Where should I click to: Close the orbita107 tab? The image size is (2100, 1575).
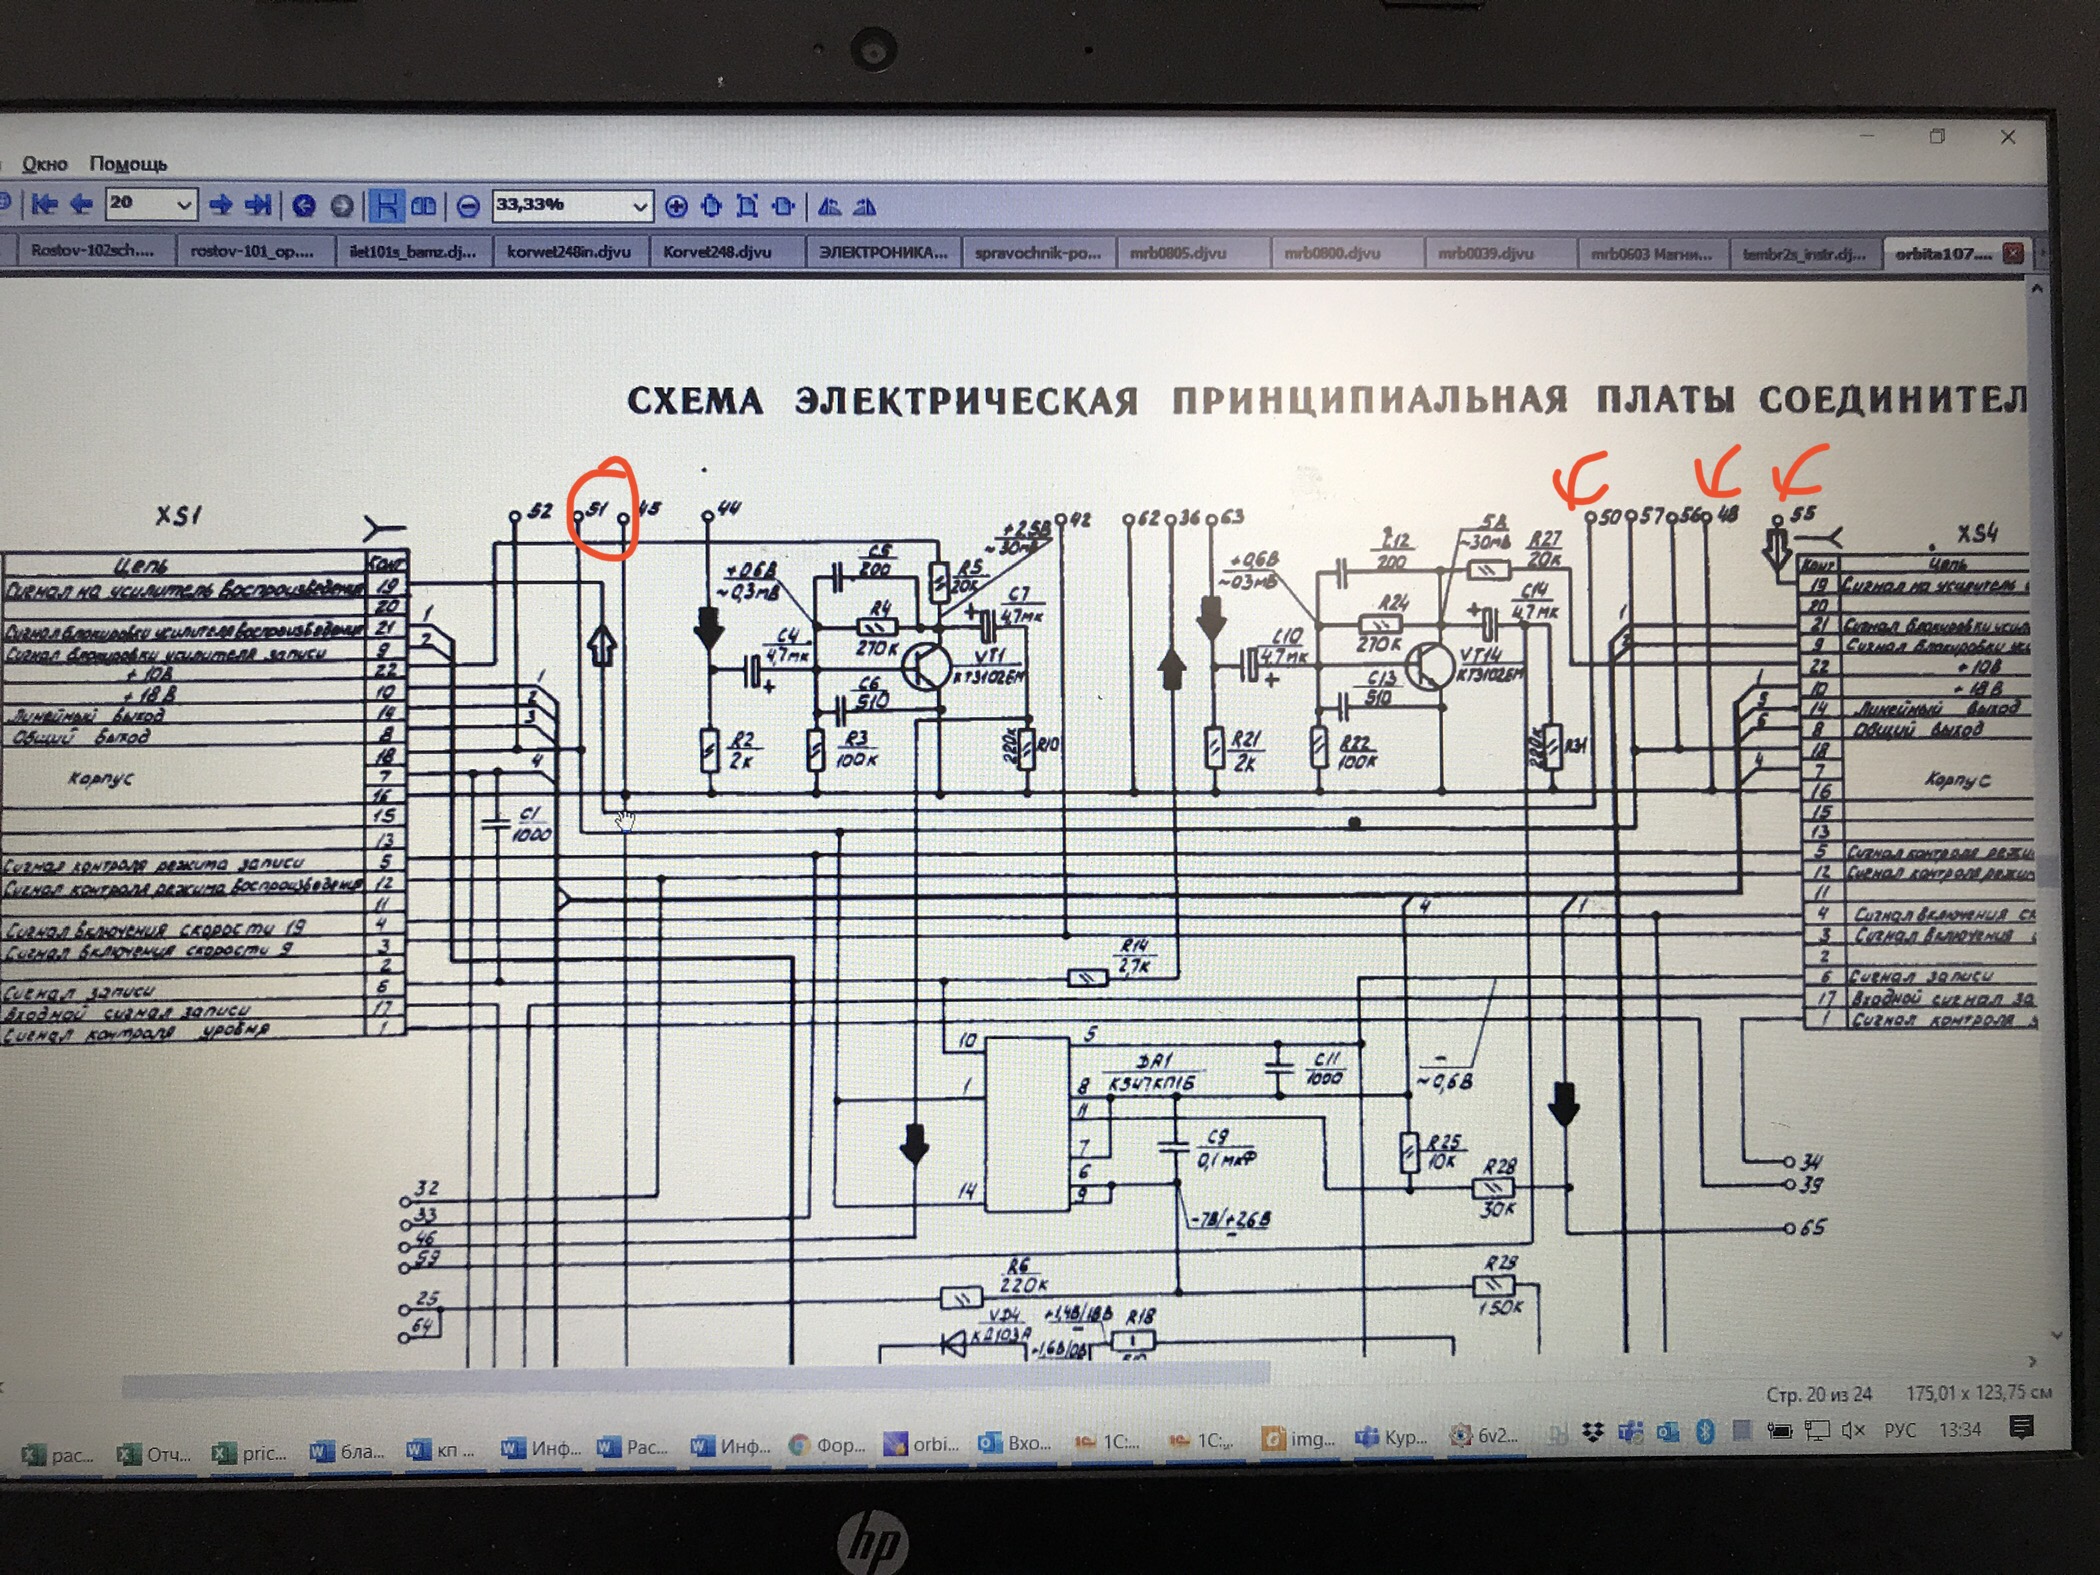coord(2012,255)
